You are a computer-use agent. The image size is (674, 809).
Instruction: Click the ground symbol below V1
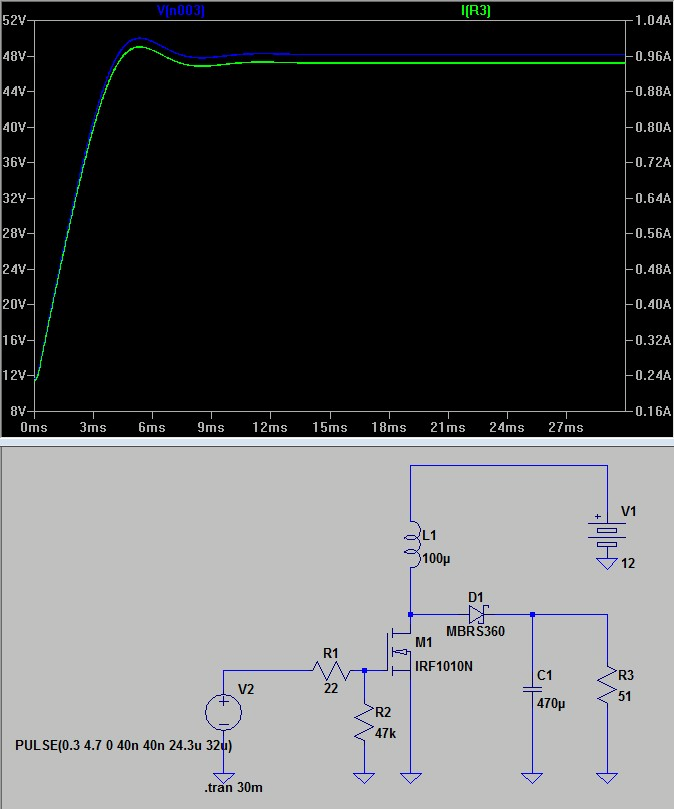pos(607,563)
